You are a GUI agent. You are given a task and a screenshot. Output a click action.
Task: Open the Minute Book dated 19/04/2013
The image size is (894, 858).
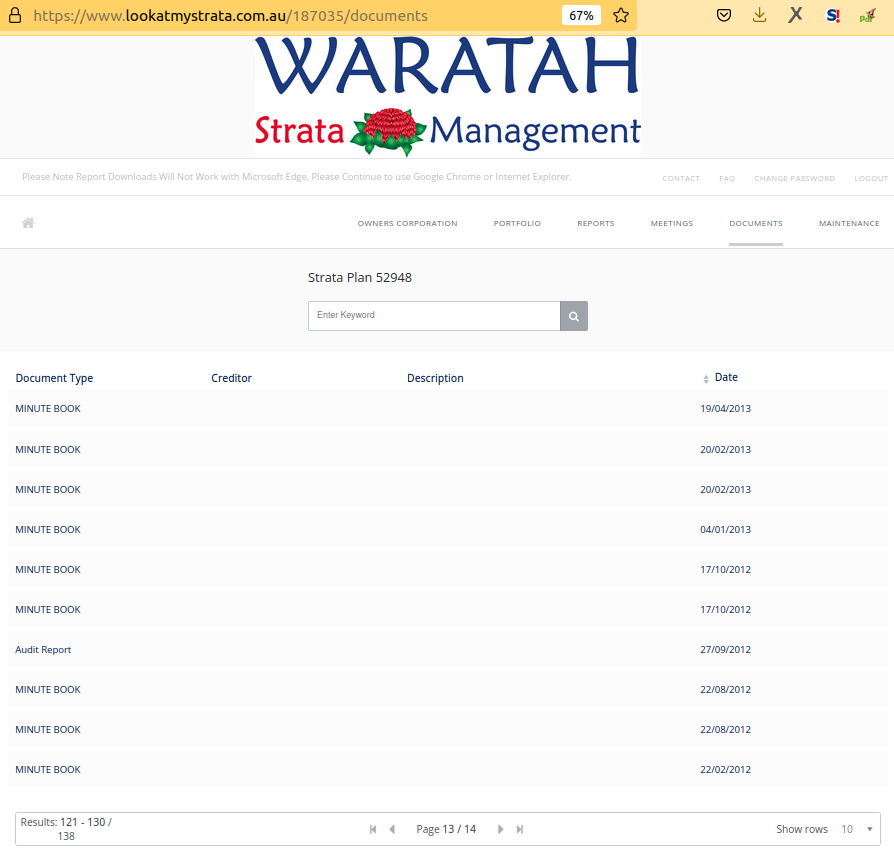(447, 409)
